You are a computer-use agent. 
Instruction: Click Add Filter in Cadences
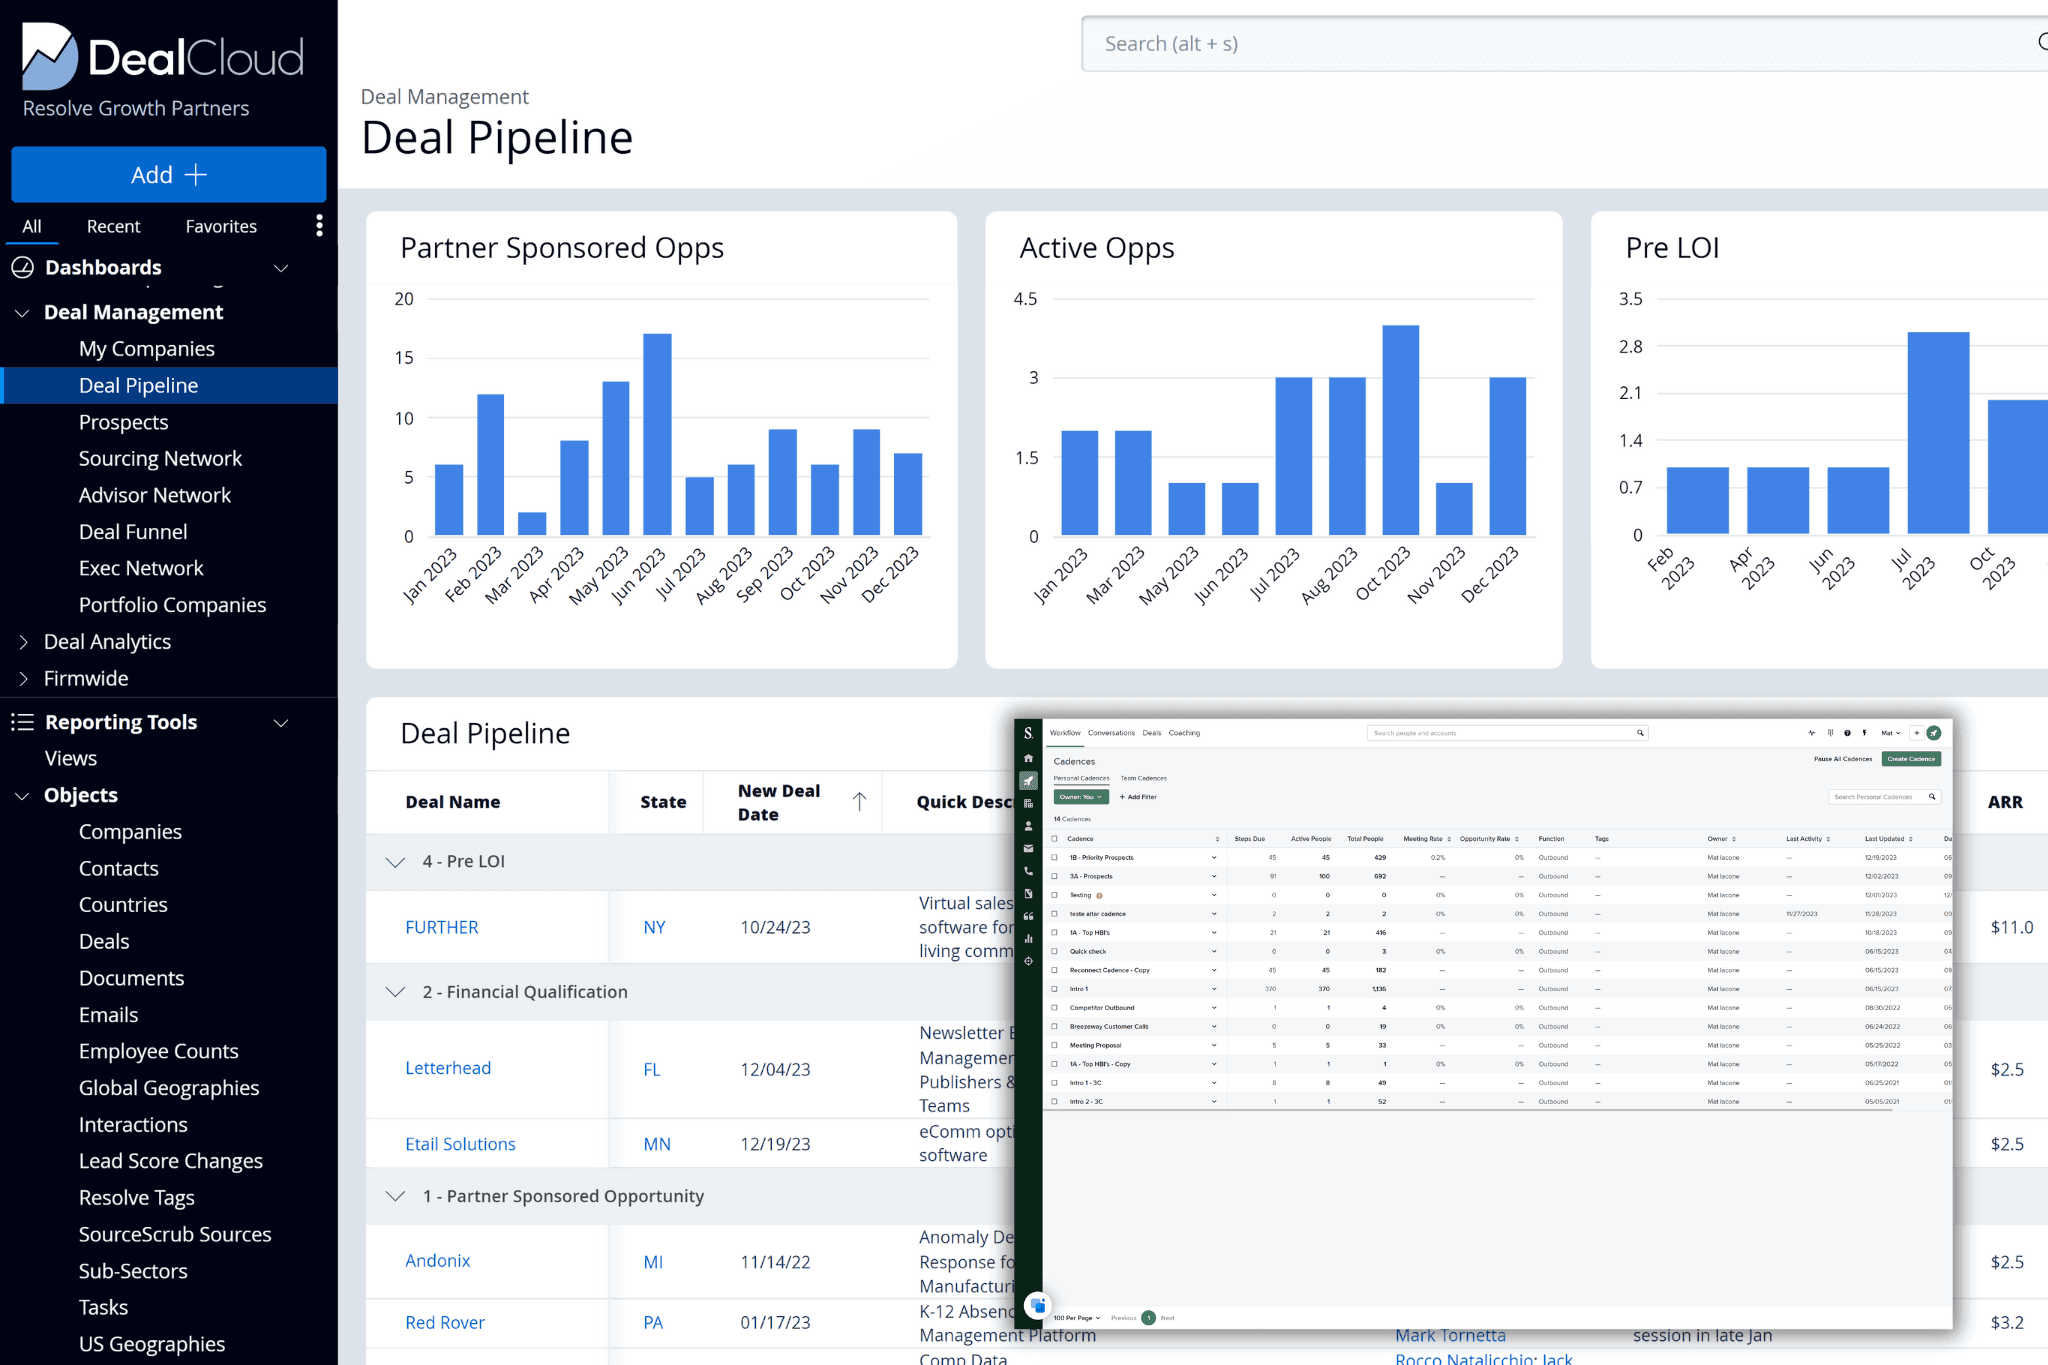(x=1138, y=797)
